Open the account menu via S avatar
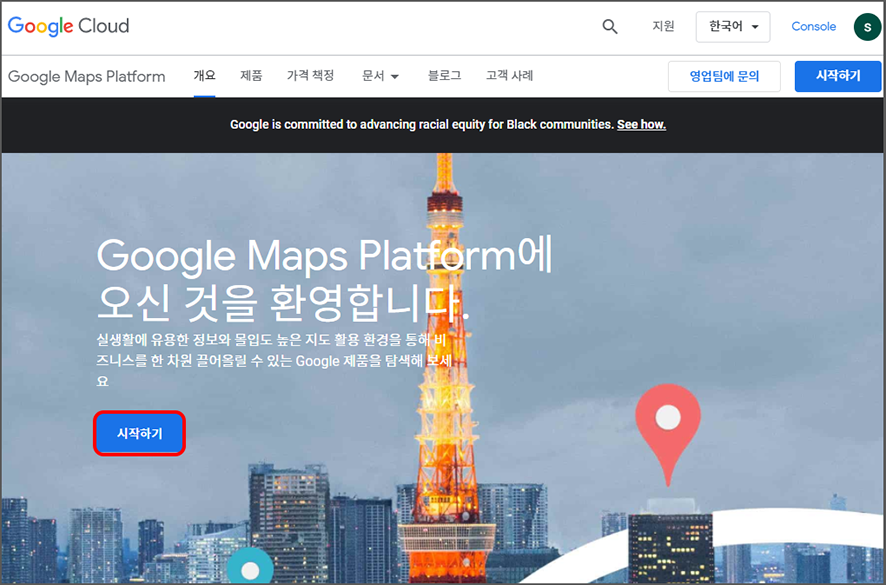Screen dimensions: 886x585 coord(866,27)
